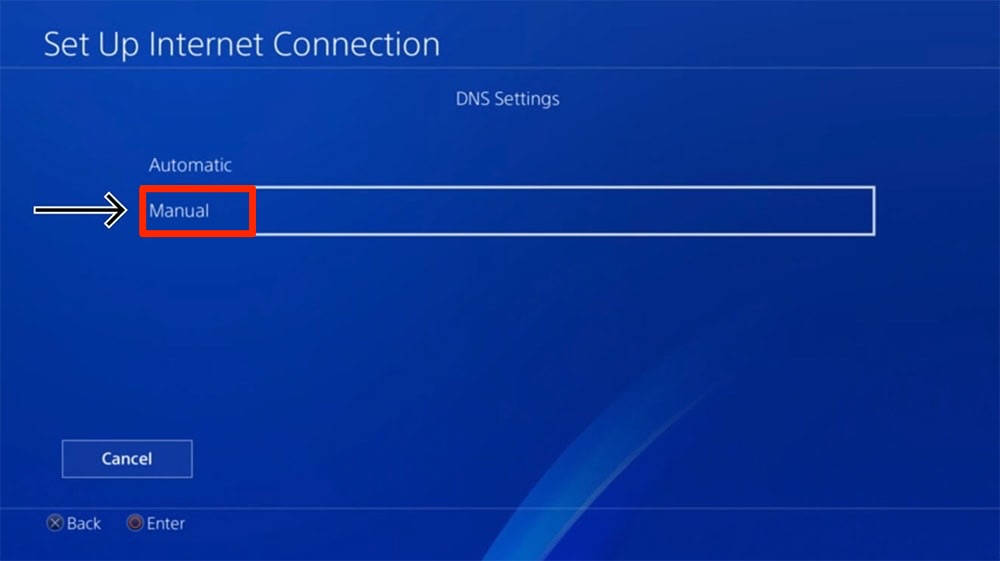This screenshot has height=561, width=1000.
Task: Click the Back label in the footer
Action: [x=84, y=523]
